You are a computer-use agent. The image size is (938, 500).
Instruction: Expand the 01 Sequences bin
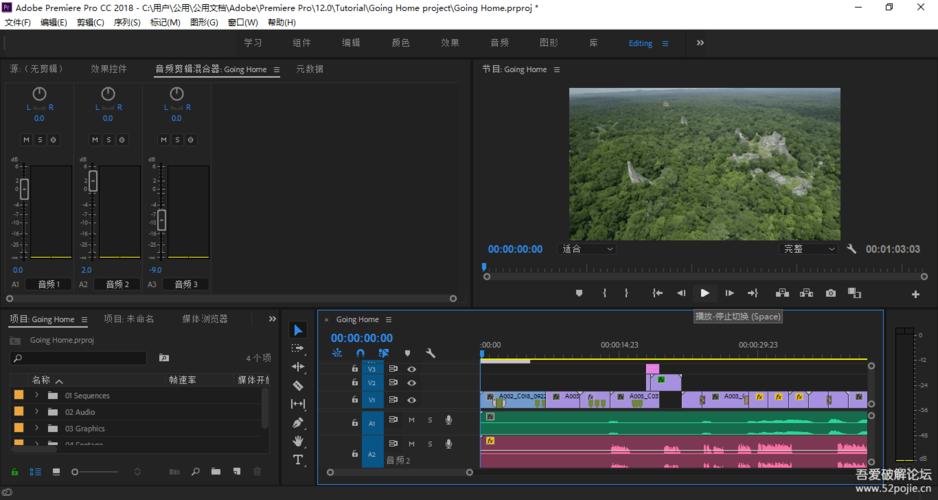[36, 395]
